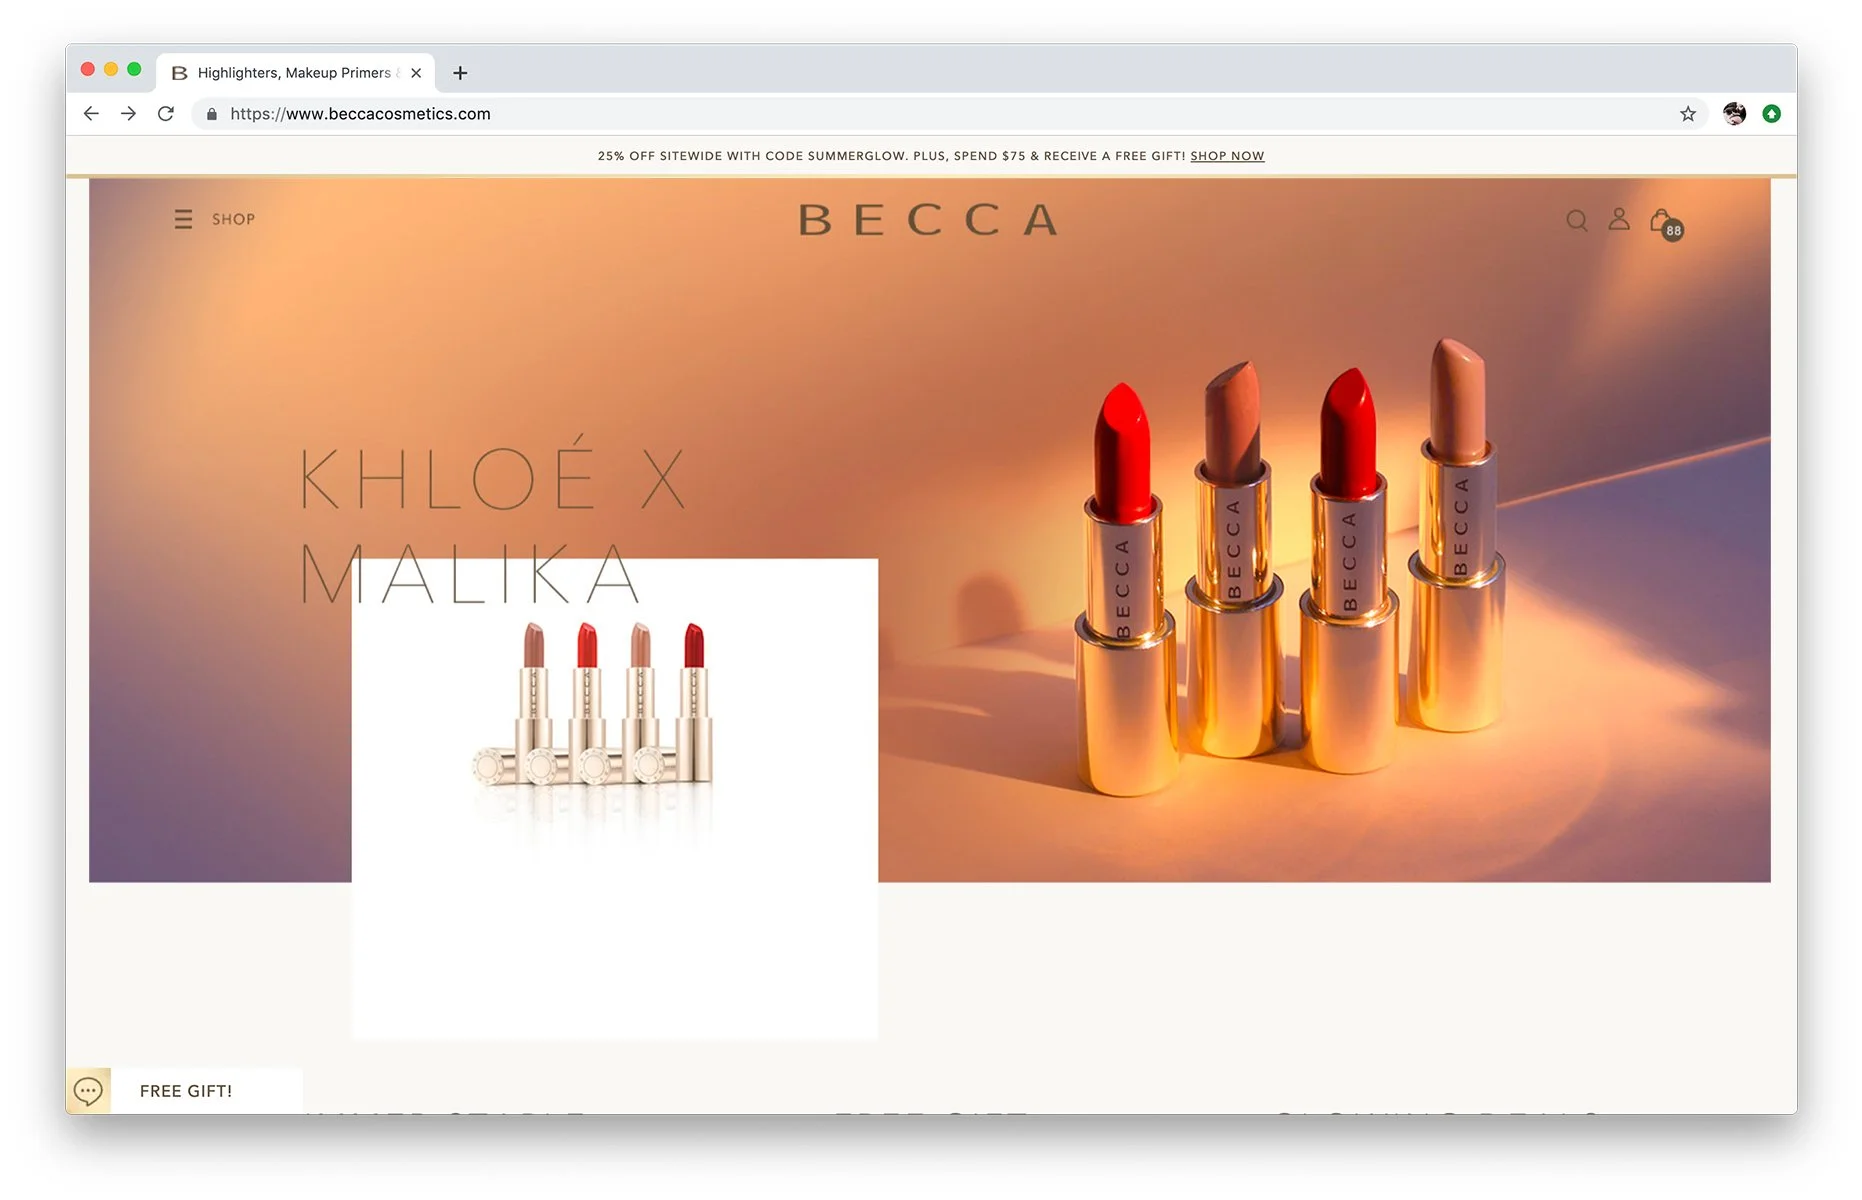Click the FREE GIFT! button
This screenshot has width=1862, height=1200.
click(186, 1091)
